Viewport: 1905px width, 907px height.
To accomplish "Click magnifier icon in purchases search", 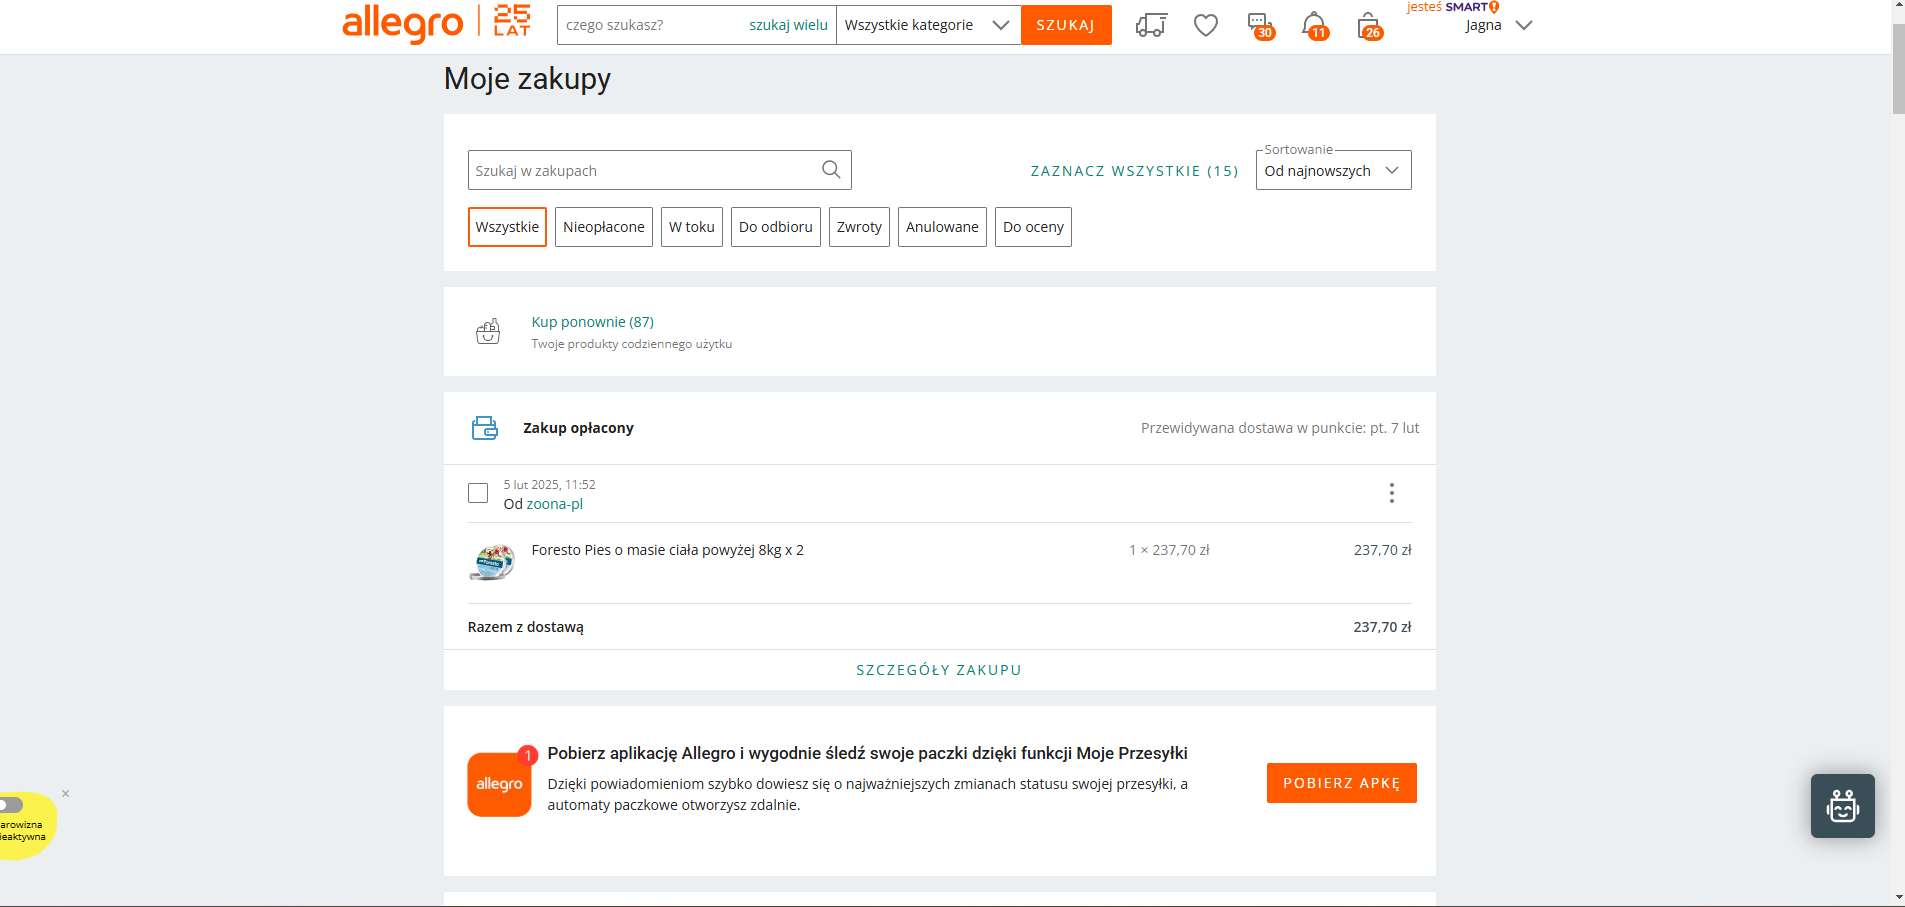I will [831, 170].
